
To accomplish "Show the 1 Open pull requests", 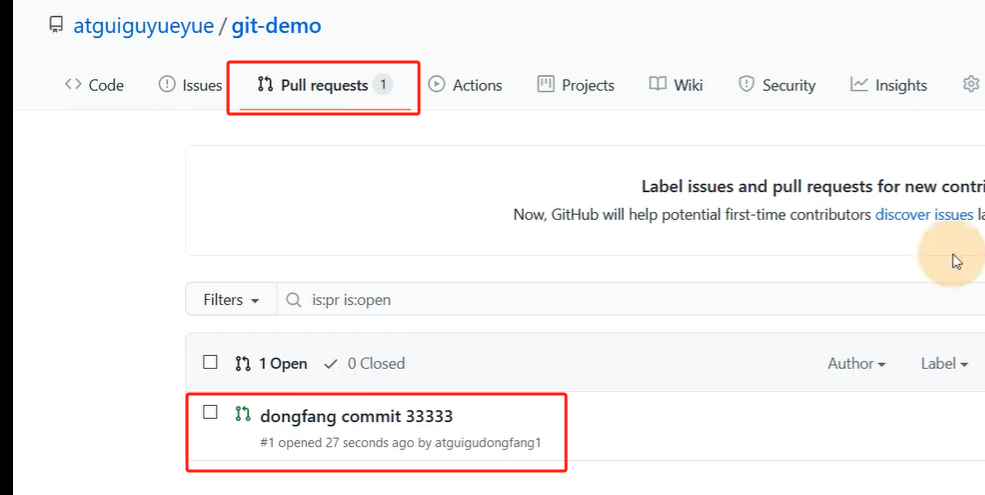I will (x=271, y=364).
